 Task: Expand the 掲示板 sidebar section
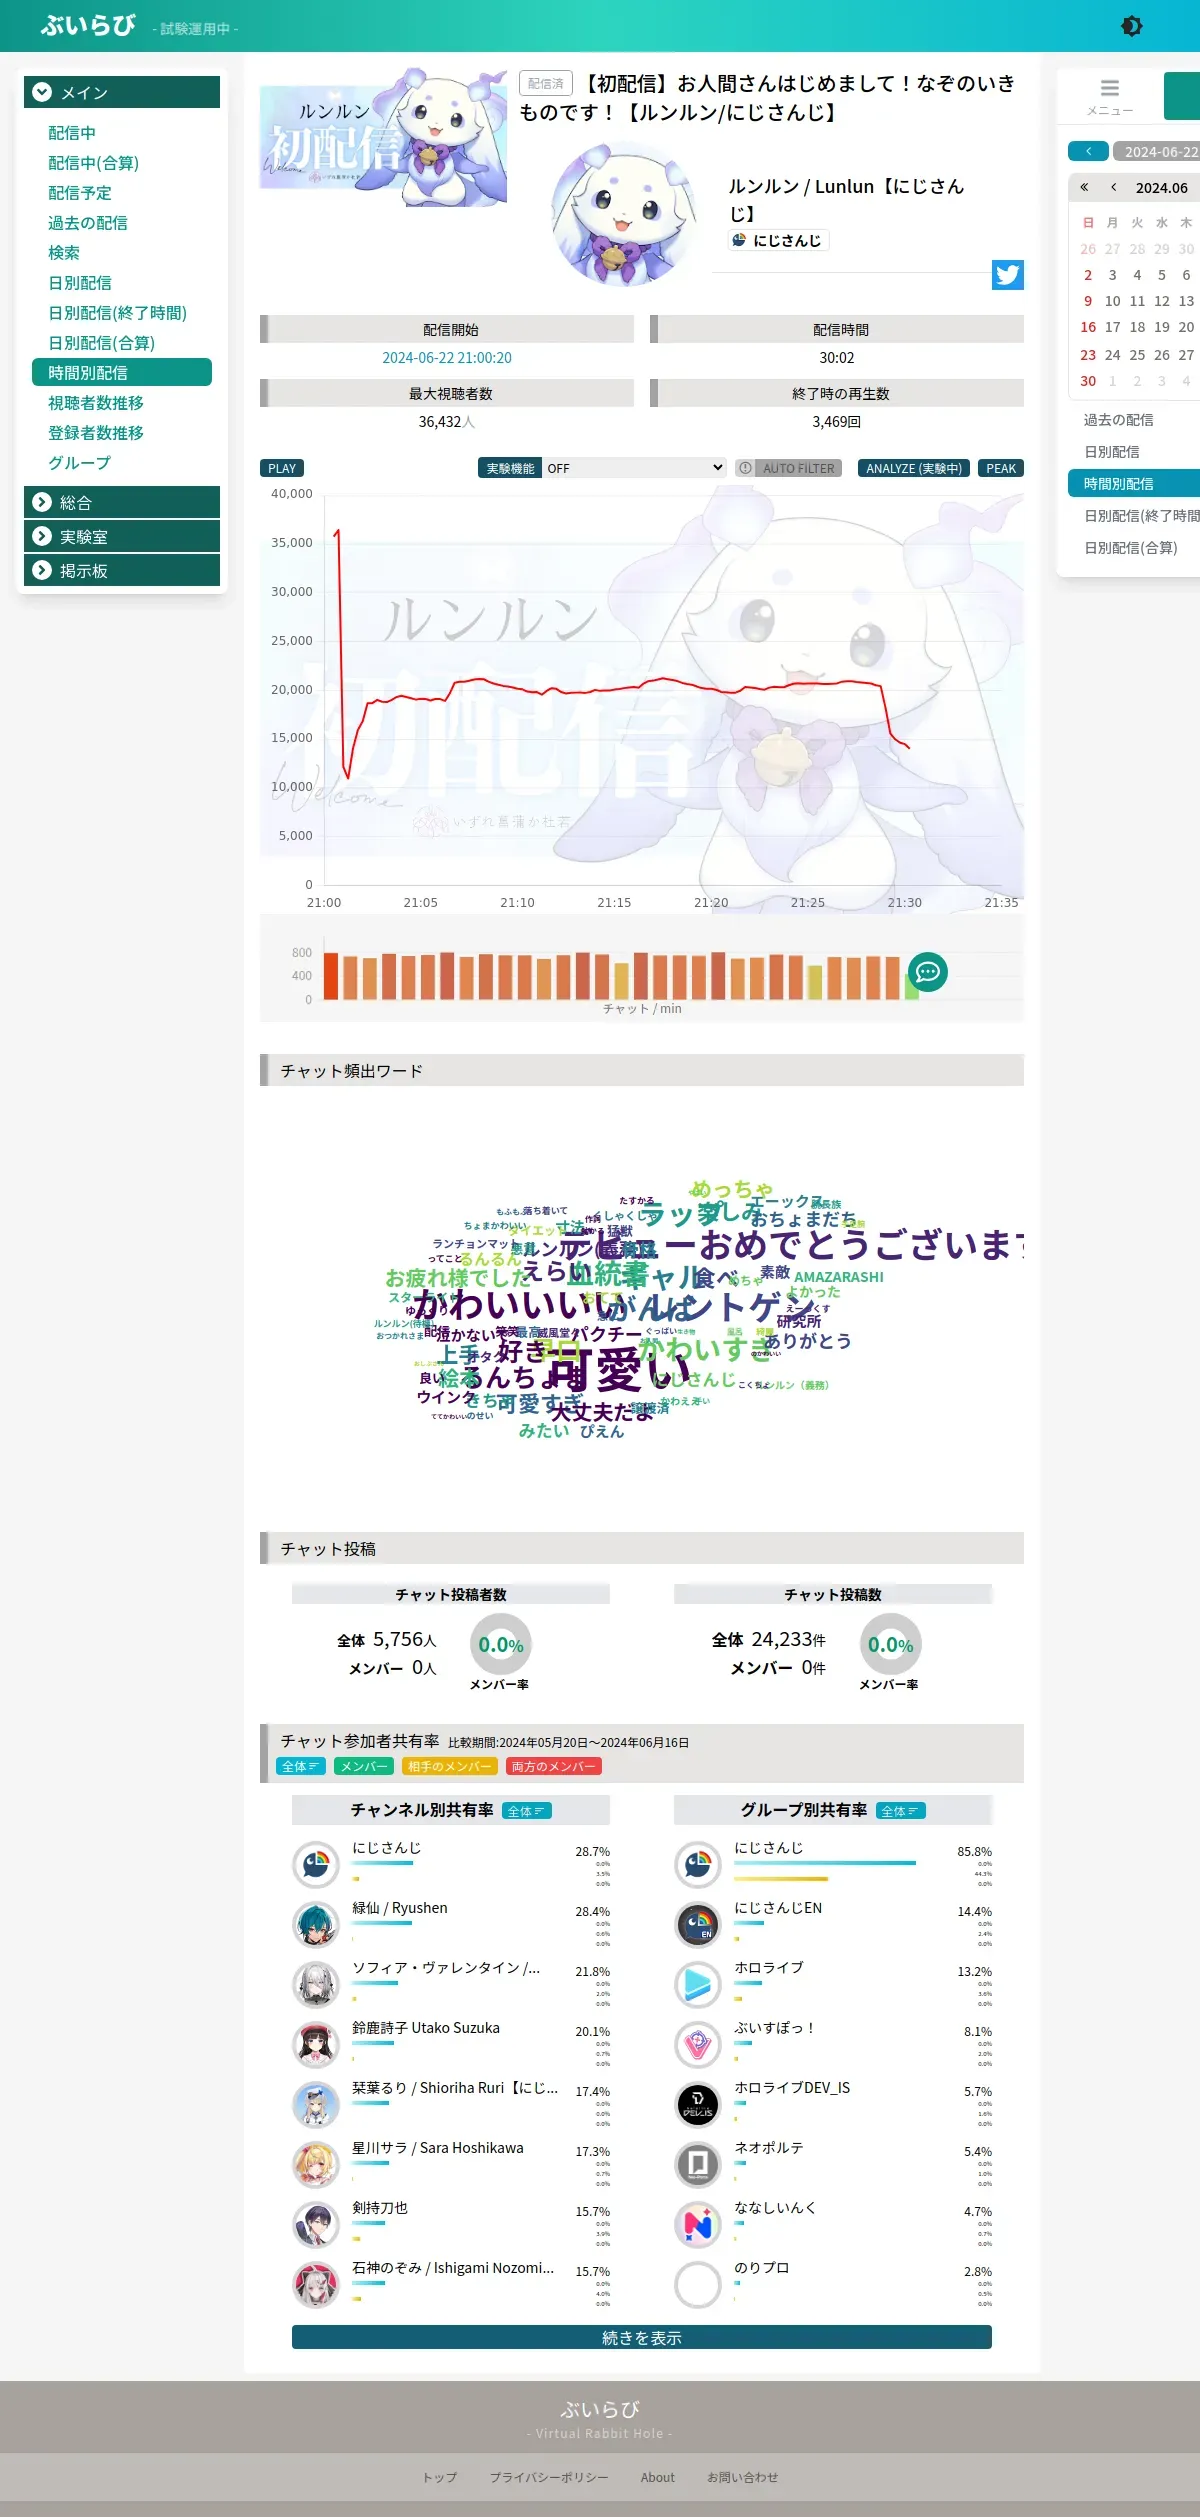click(122, 570)
